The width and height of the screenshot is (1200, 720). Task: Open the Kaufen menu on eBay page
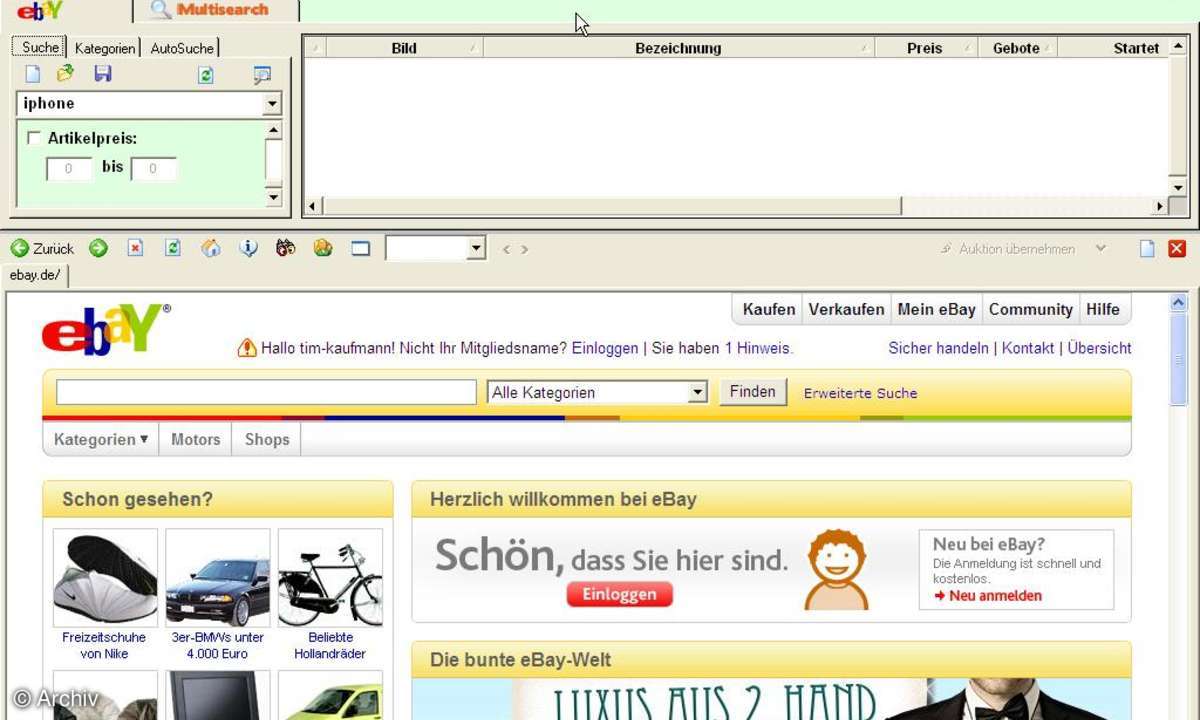pyautogui.click(x=769, y=309)
